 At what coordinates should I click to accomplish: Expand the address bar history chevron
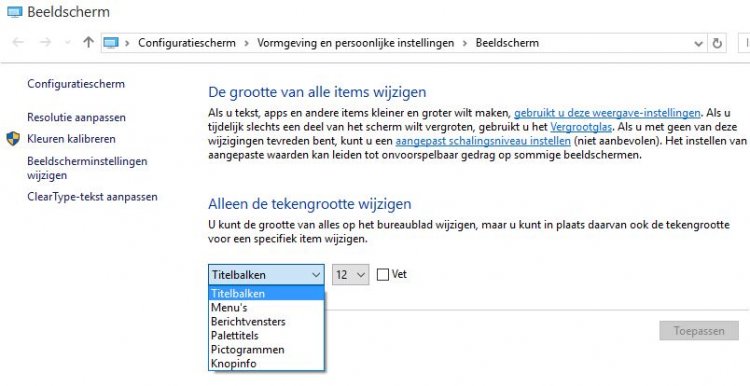[698, 44]
